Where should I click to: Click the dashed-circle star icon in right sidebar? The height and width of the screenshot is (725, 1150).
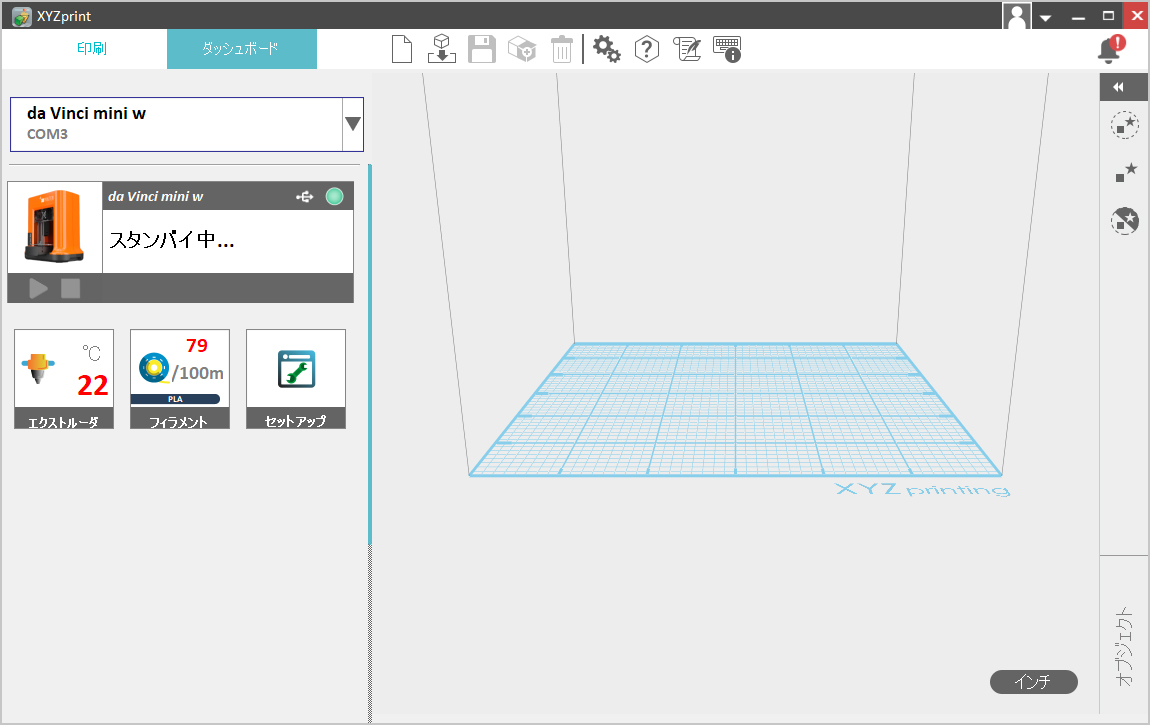coord(1125,125)
